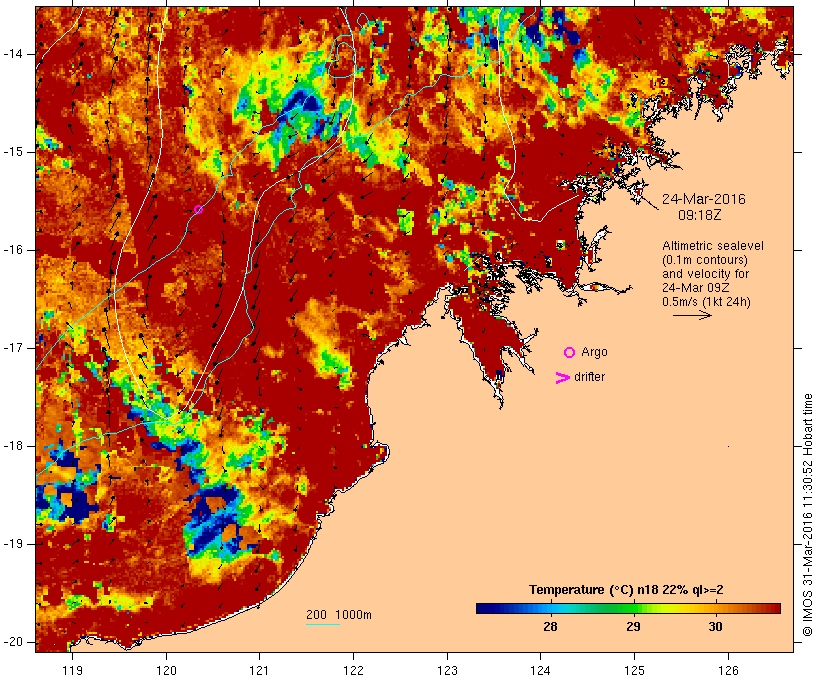Click the latitude axis label -18
This screenshot has height=680, width=820.
pos(13,446)
